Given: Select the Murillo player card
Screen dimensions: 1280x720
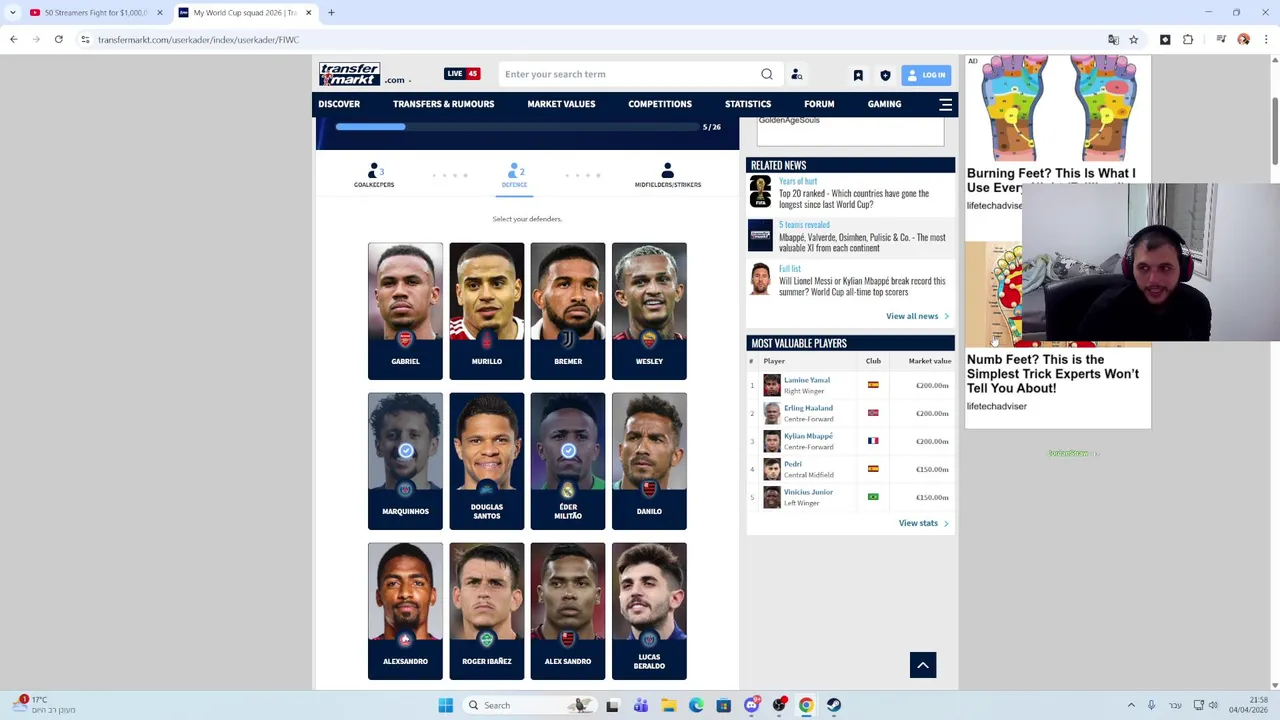Looking at the screenshot, I should pos(487,311).
